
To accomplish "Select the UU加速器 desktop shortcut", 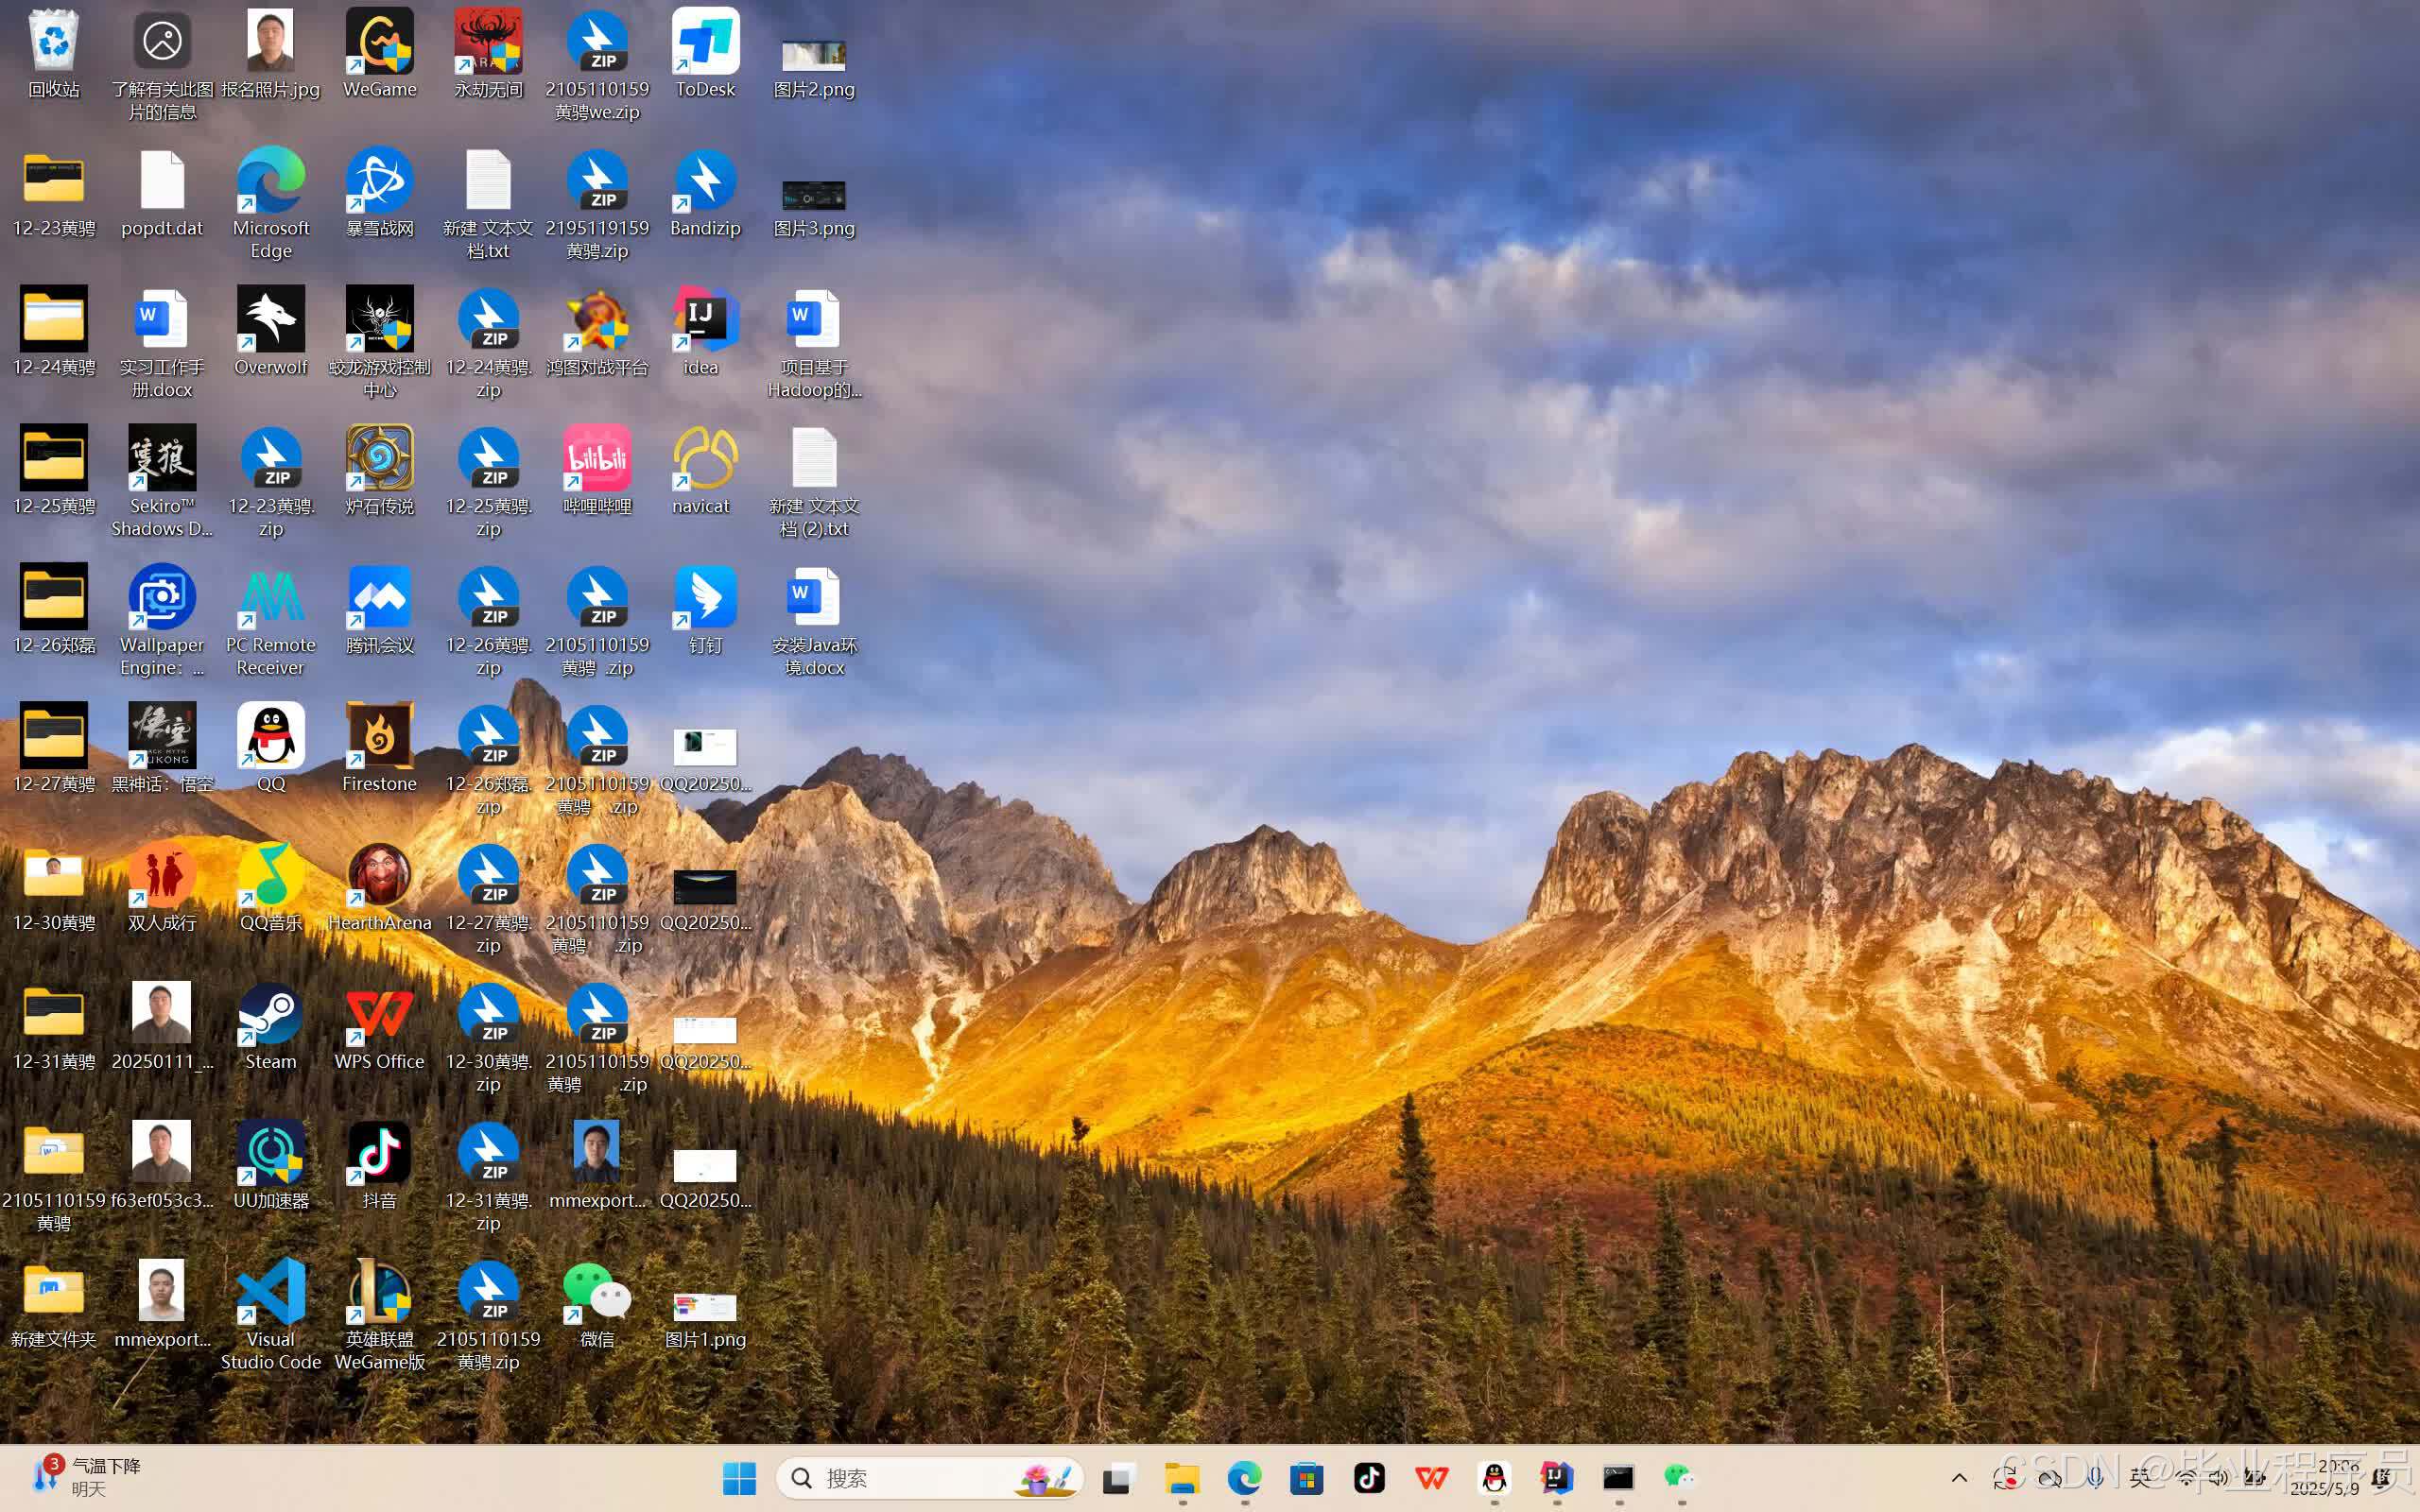I will click(x=271, y=1166).
